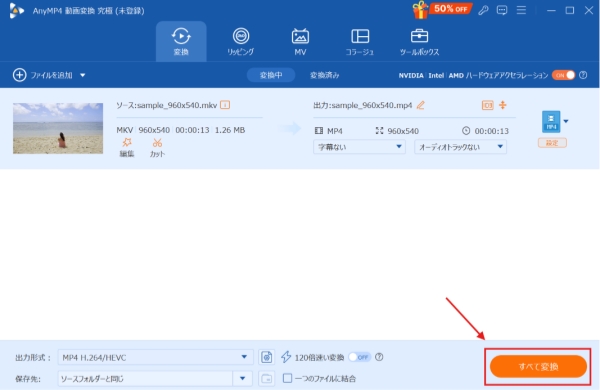Open the metadata ID3 editor icon
600x390 pixels.
[x=487, y=105]
